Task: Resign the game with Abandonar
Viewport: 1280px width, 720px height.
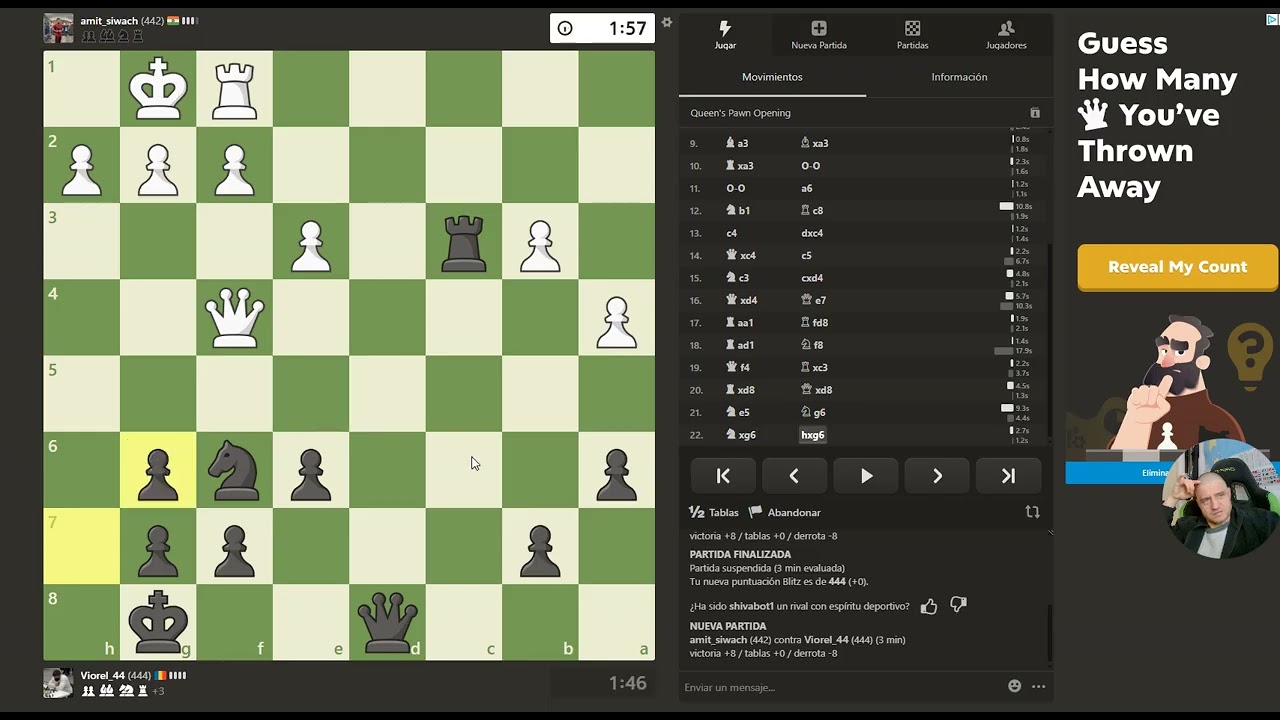Action: tap(785, 512)
